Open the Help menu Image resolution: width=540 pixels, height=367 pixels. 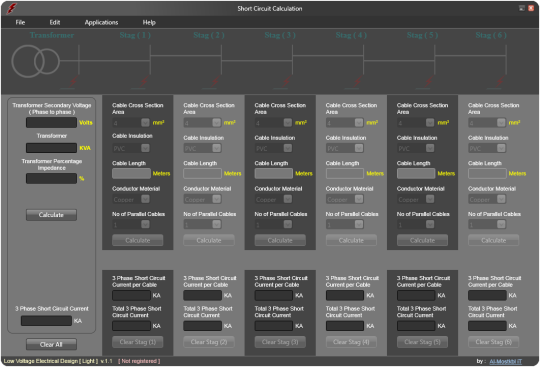[149, 22]
